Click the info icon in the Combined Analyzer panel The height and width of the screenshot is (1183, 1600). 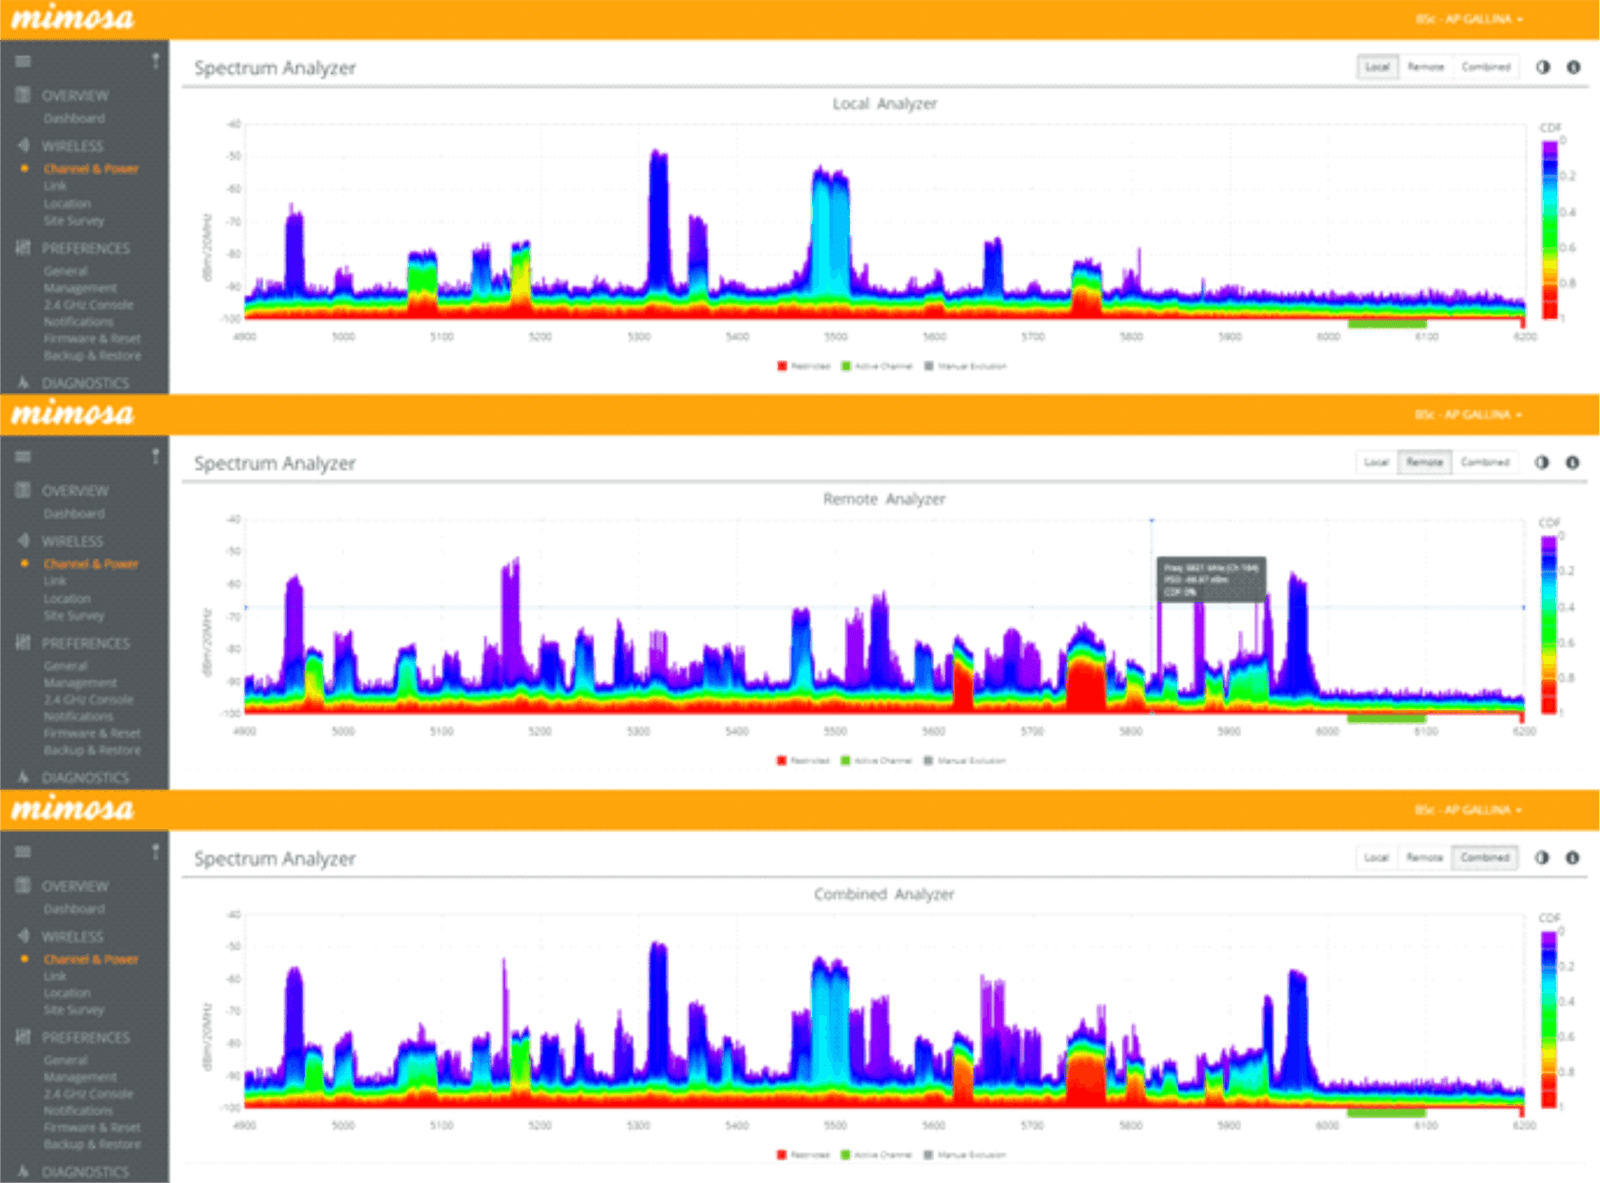point(1572,857)
